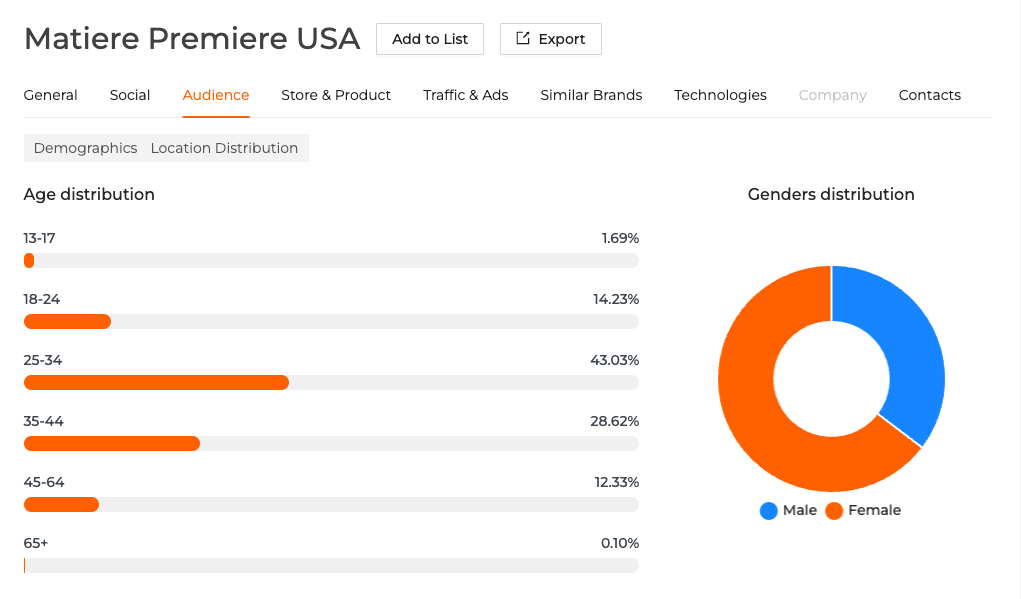The width and height of the screenshot is (1021, 599).
Task: Click the Contacts tab
Action: [929, 95]
